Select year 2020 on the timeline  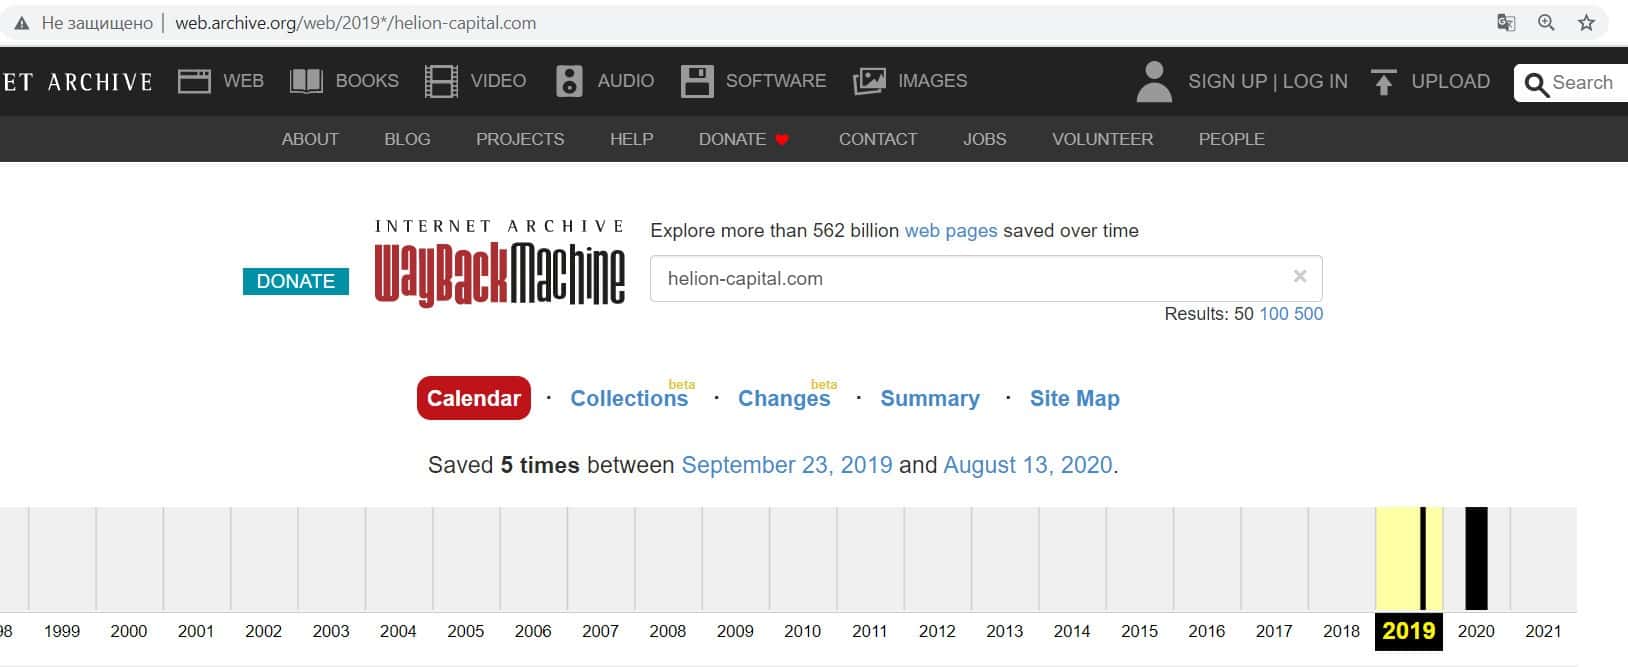click(1476, 631)
